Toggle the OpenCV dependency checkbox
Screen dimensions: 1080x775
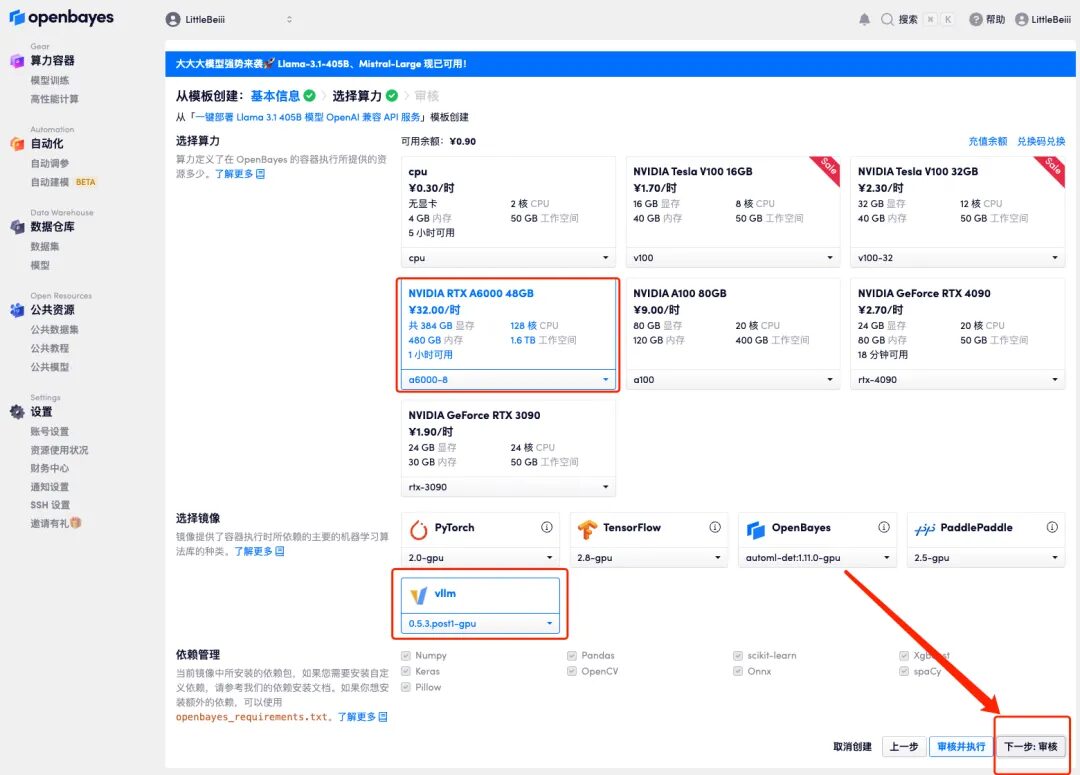pos(571,672)
